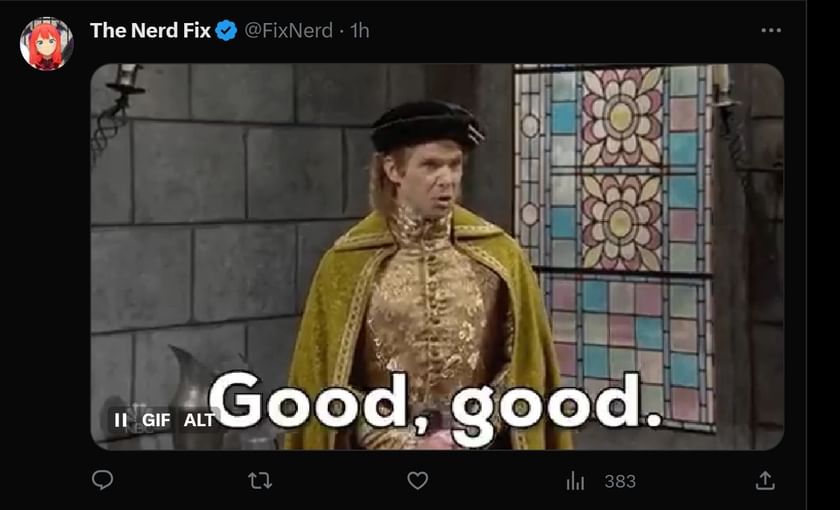Show the ALT image description

click(x=199, y=420)
